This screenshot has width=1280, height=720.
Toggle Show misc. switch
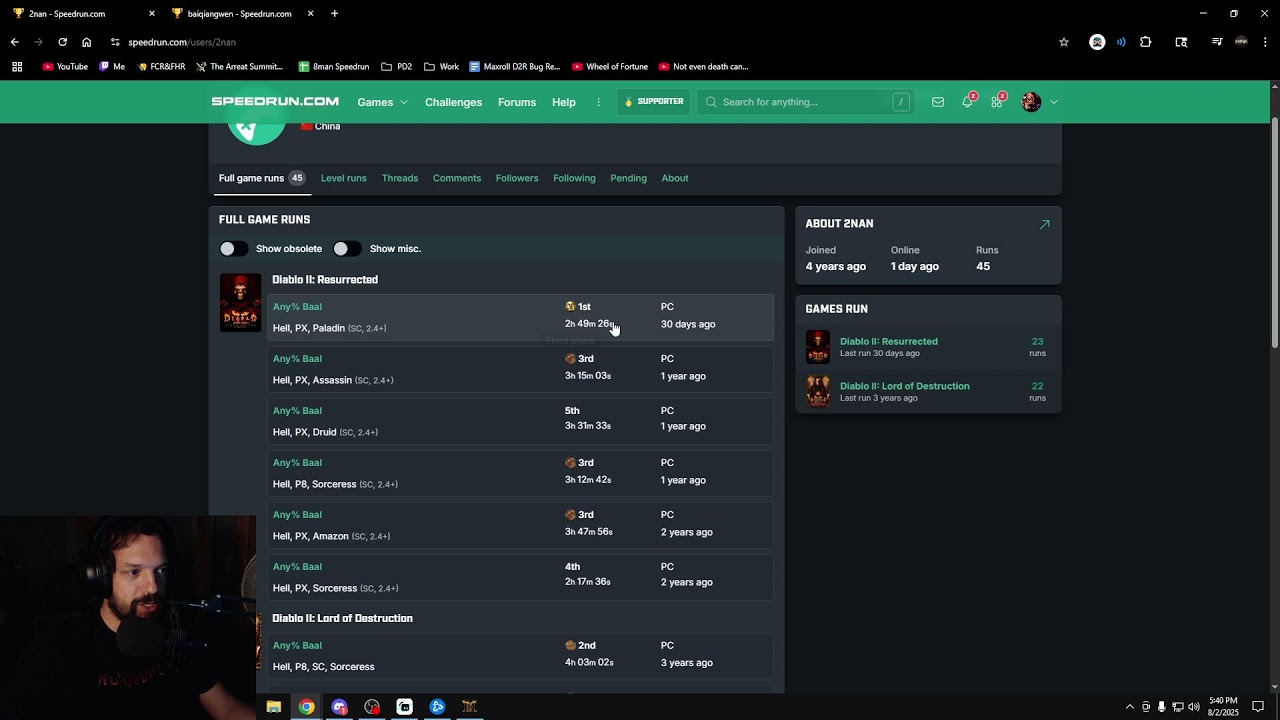(x=347, y=248)
